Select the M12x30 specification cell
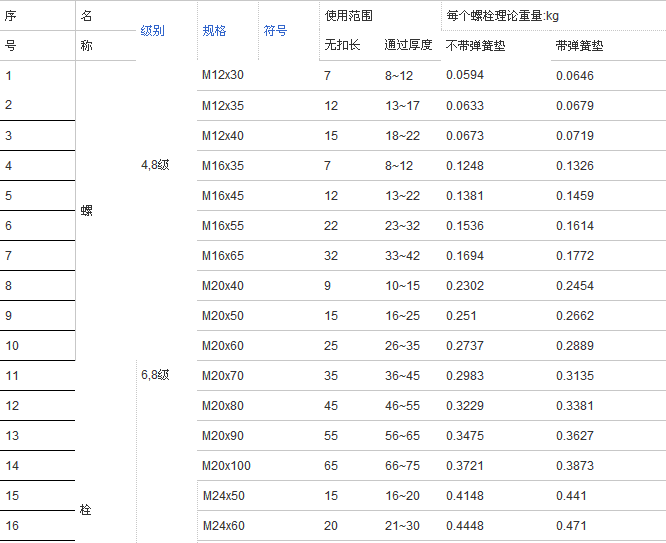666x543 pixels. (223, 76)
